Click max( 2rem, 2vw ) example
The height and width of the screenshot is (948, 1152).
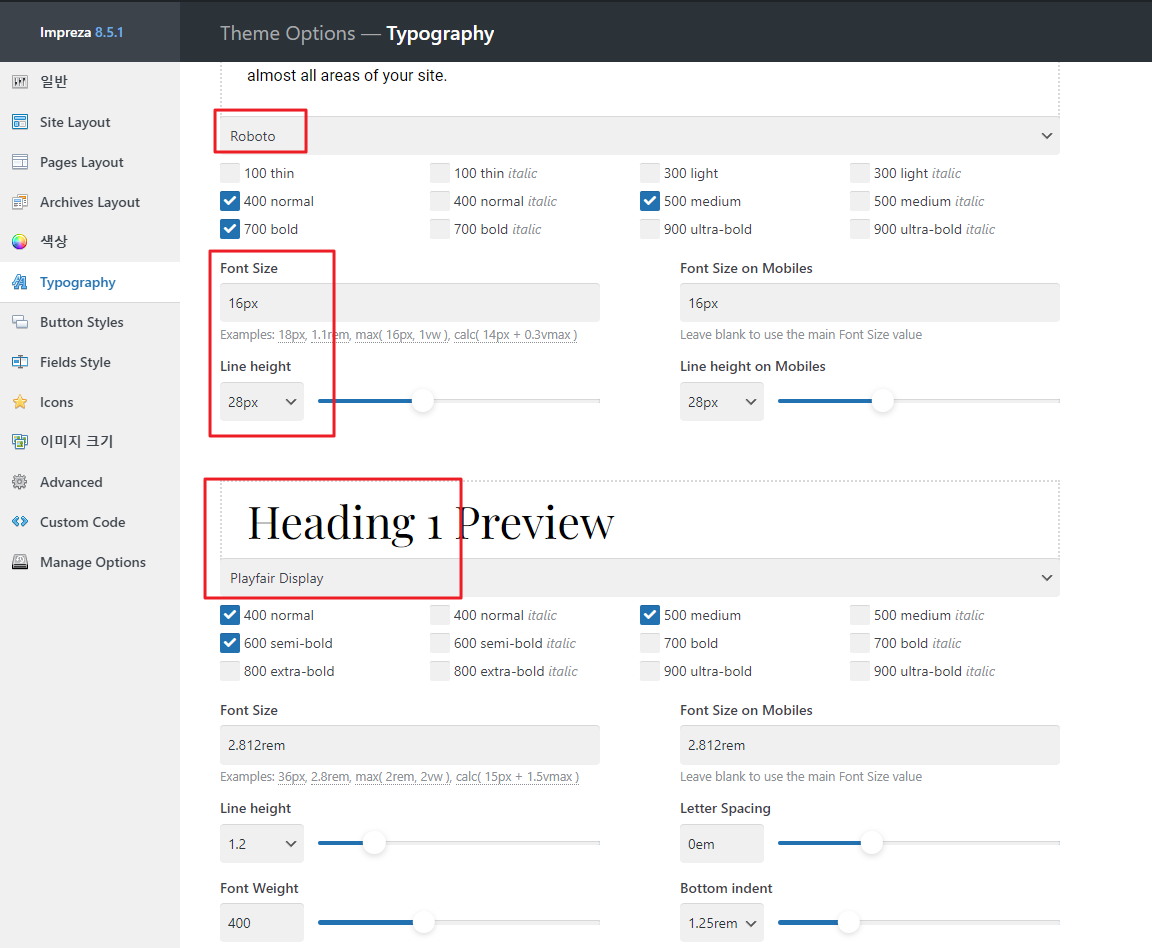(x=403, y=777)
